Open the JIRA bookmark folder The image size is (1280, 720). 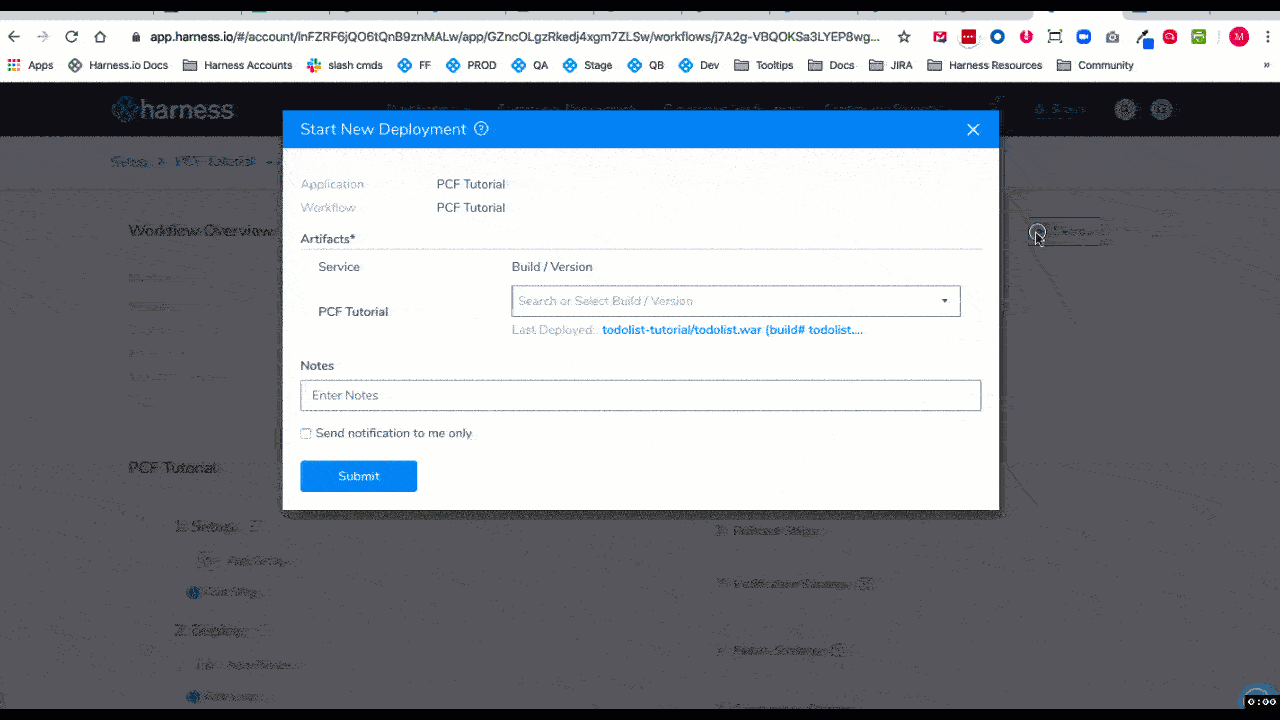coord(891,65)
